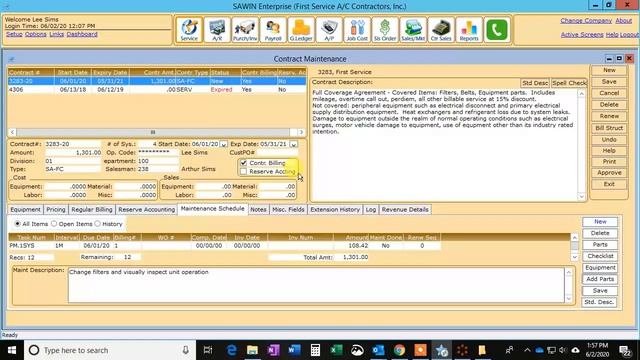Open Calculator from taskbar

(315, 350)
